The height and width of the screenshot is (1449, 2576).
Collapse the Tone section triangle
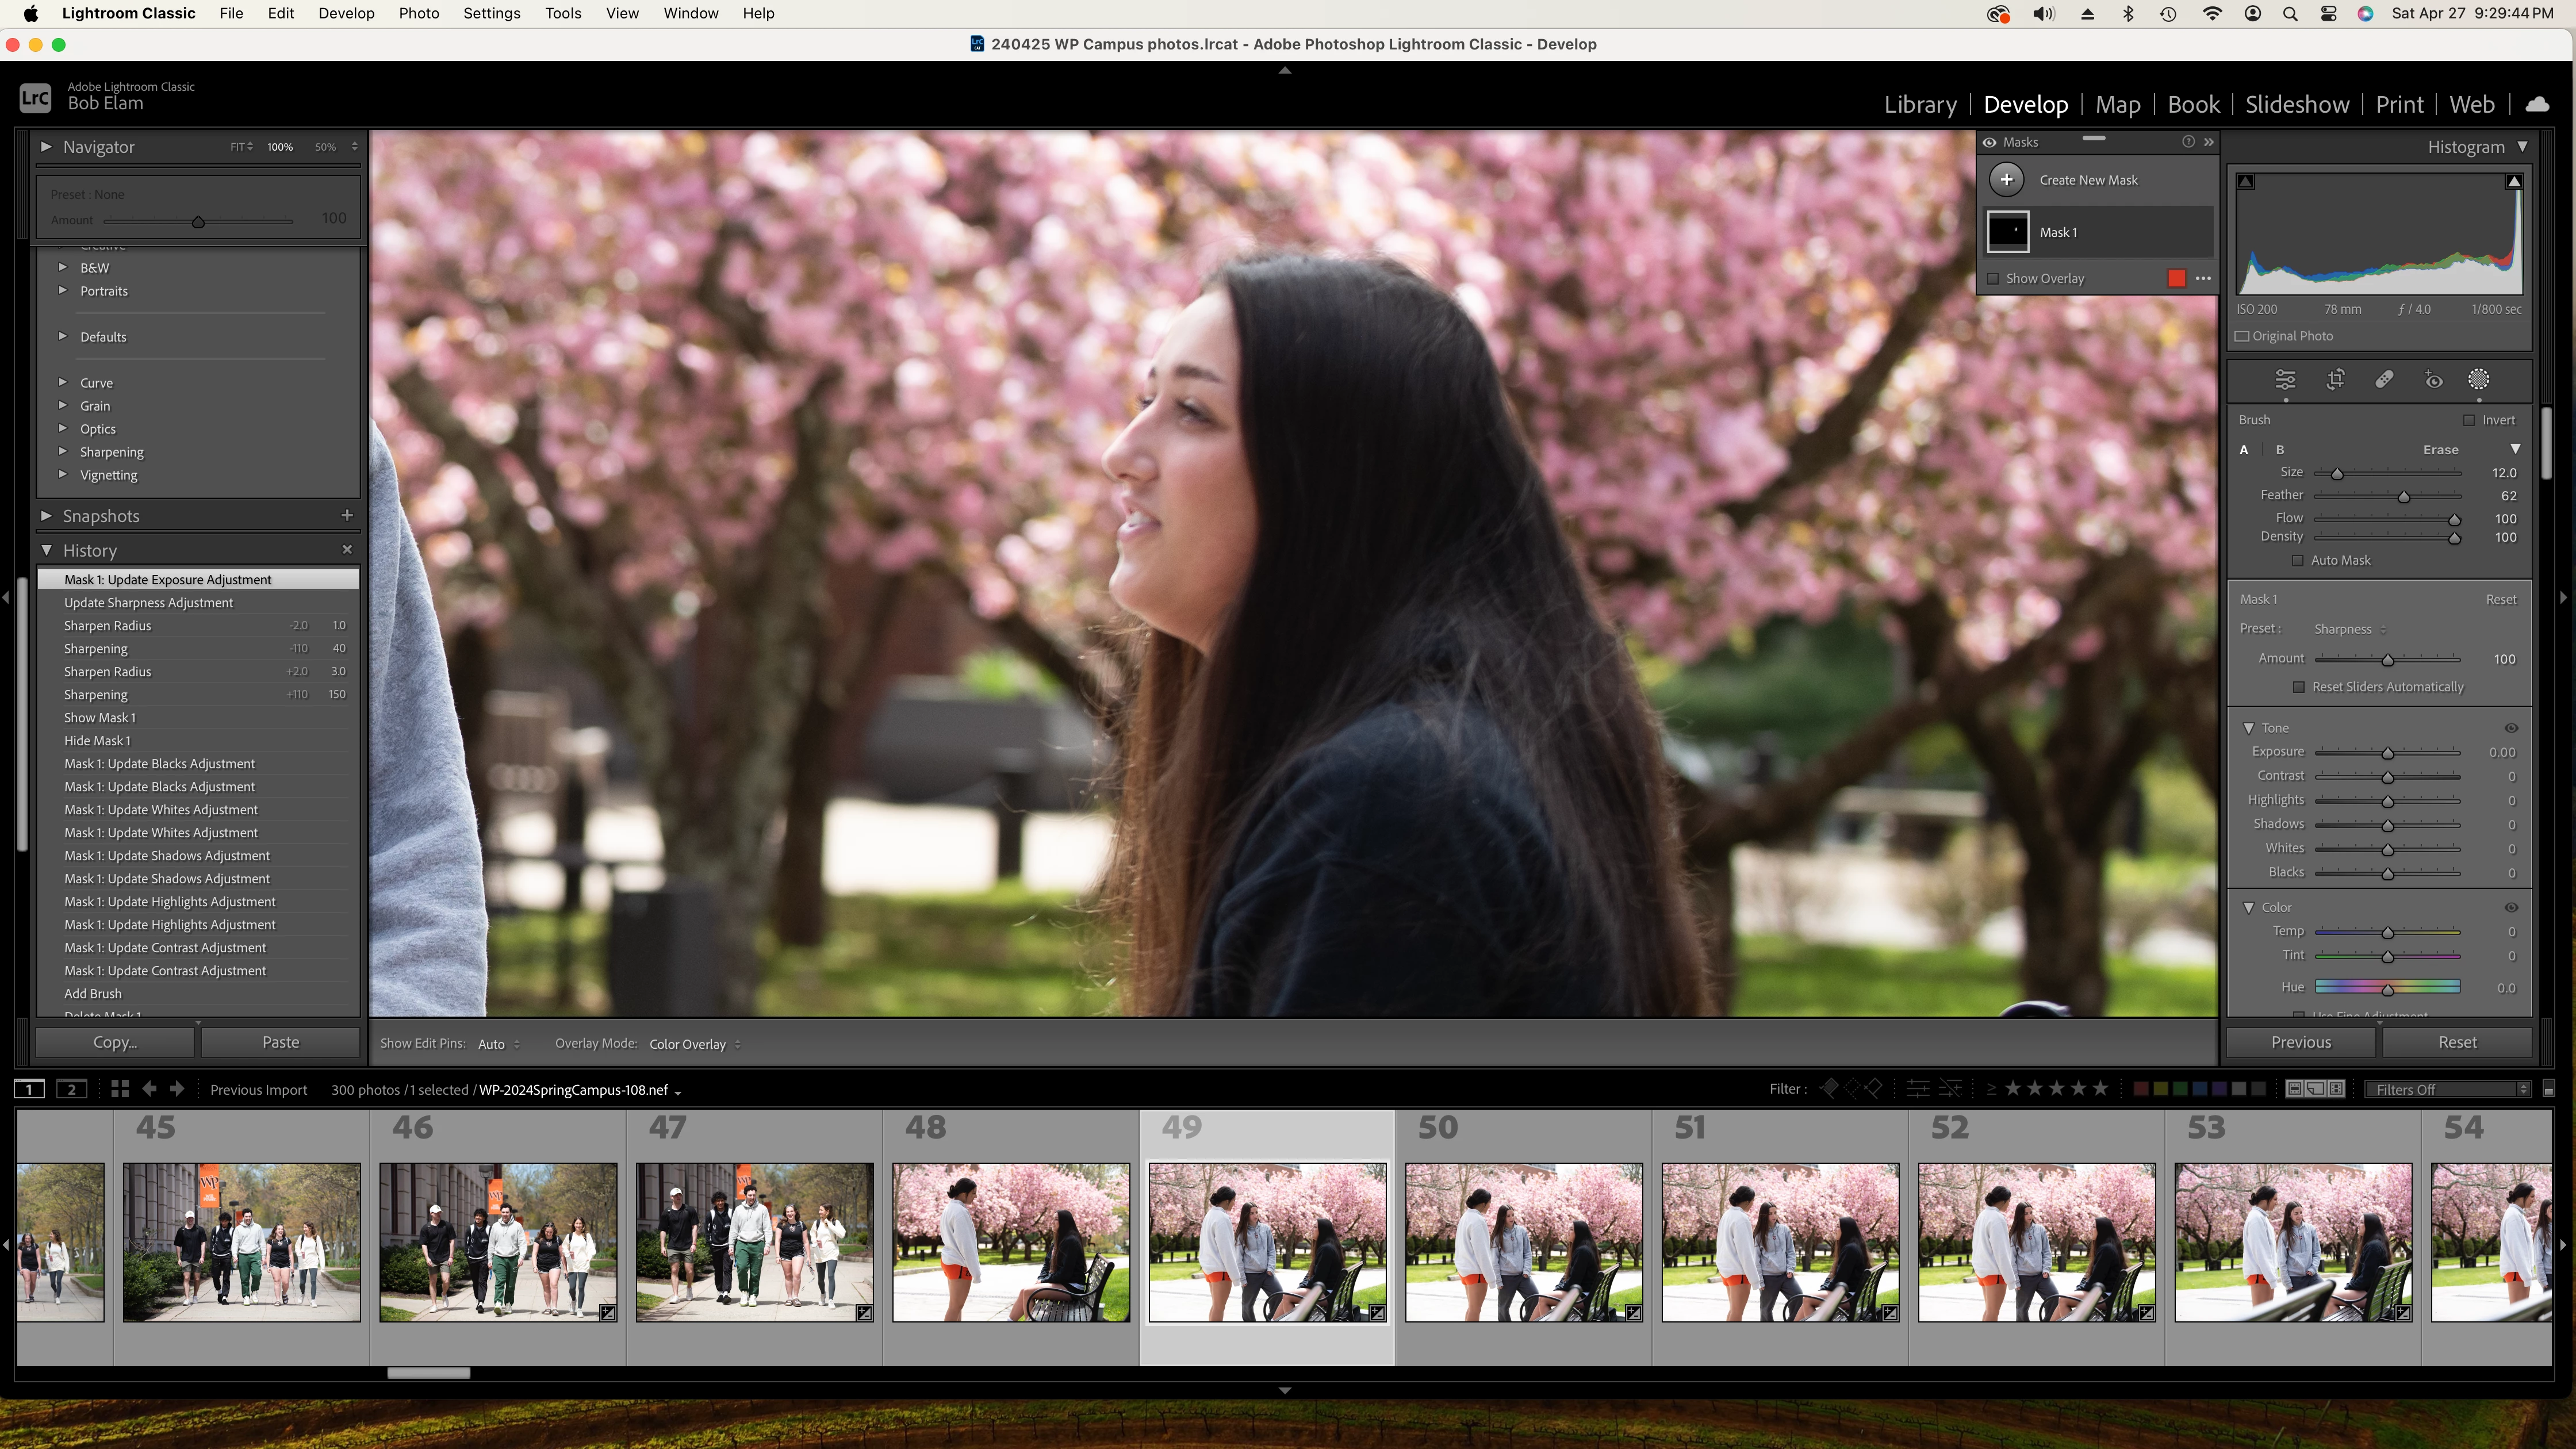pyautogui.click(x=2249, y=728)
